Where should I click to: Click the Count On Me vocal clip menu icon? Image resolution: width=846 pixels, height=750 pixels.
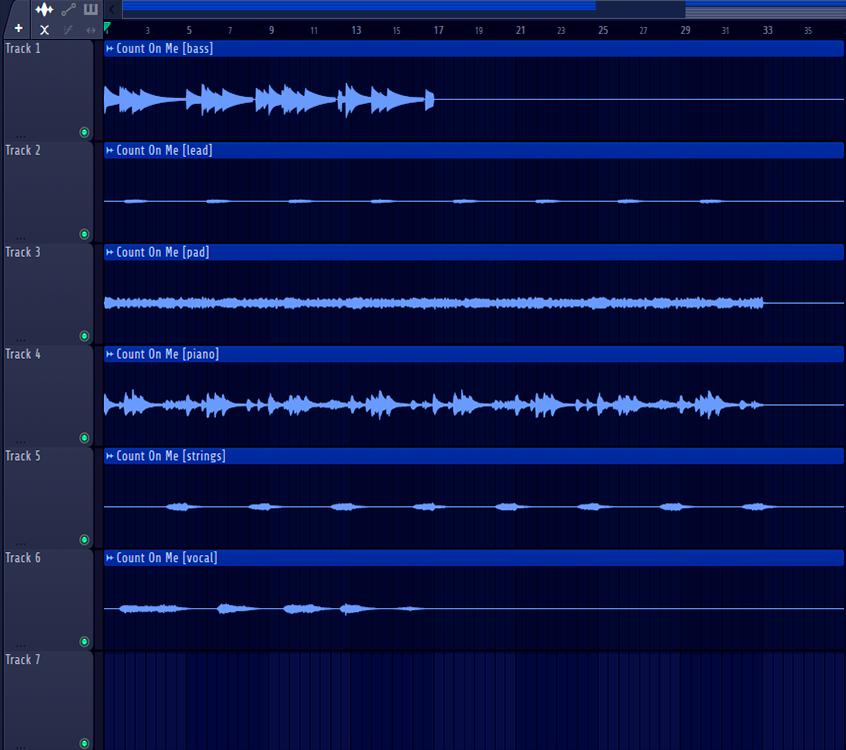[x=110, y=558]
